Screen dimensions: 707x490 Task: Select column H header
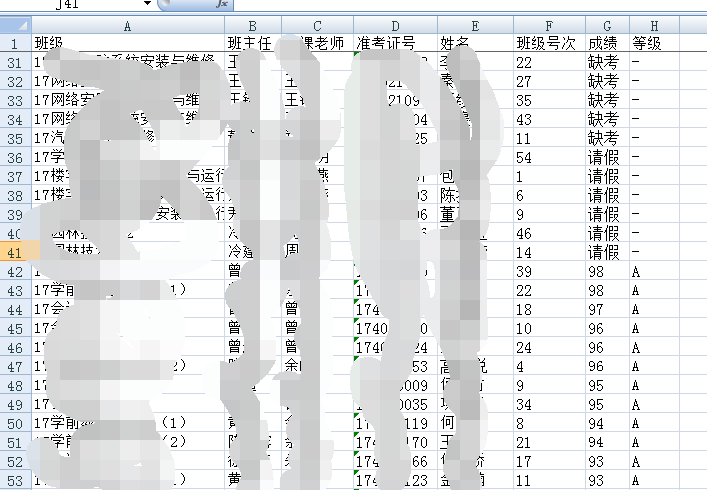click(x=654, y=26)
